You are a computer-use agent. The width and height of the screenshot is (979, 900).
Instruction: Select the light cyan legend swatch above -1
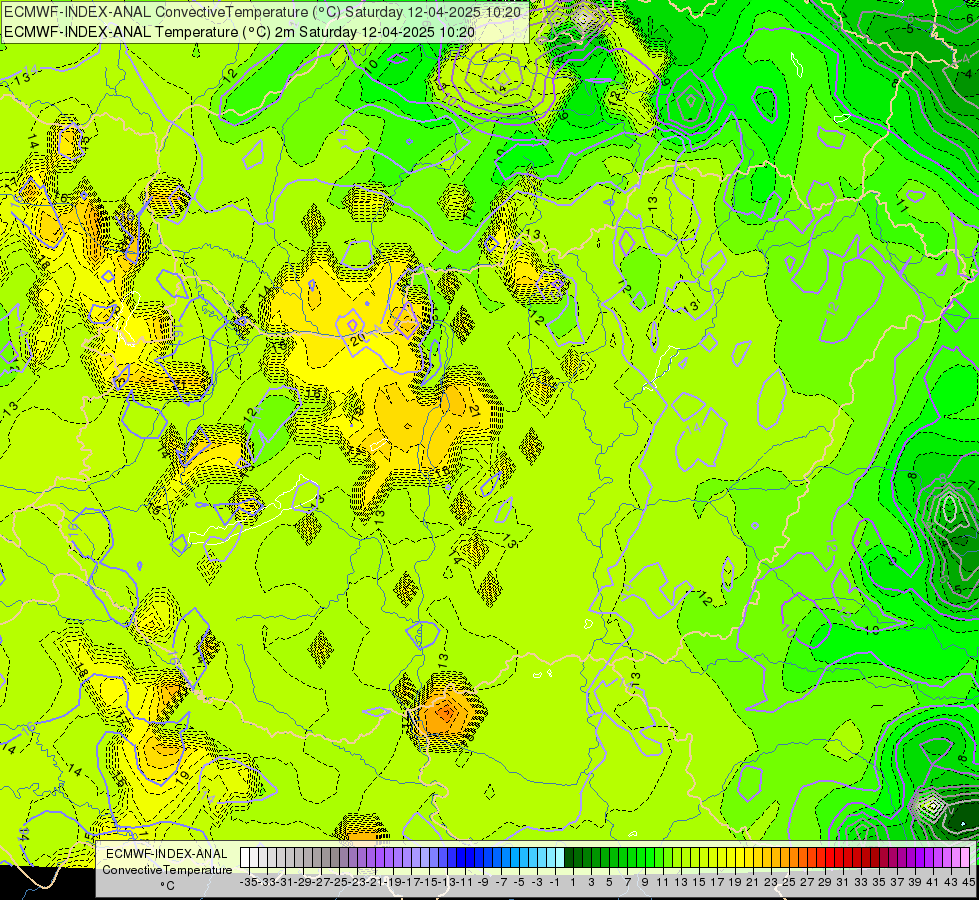point(551,857)
